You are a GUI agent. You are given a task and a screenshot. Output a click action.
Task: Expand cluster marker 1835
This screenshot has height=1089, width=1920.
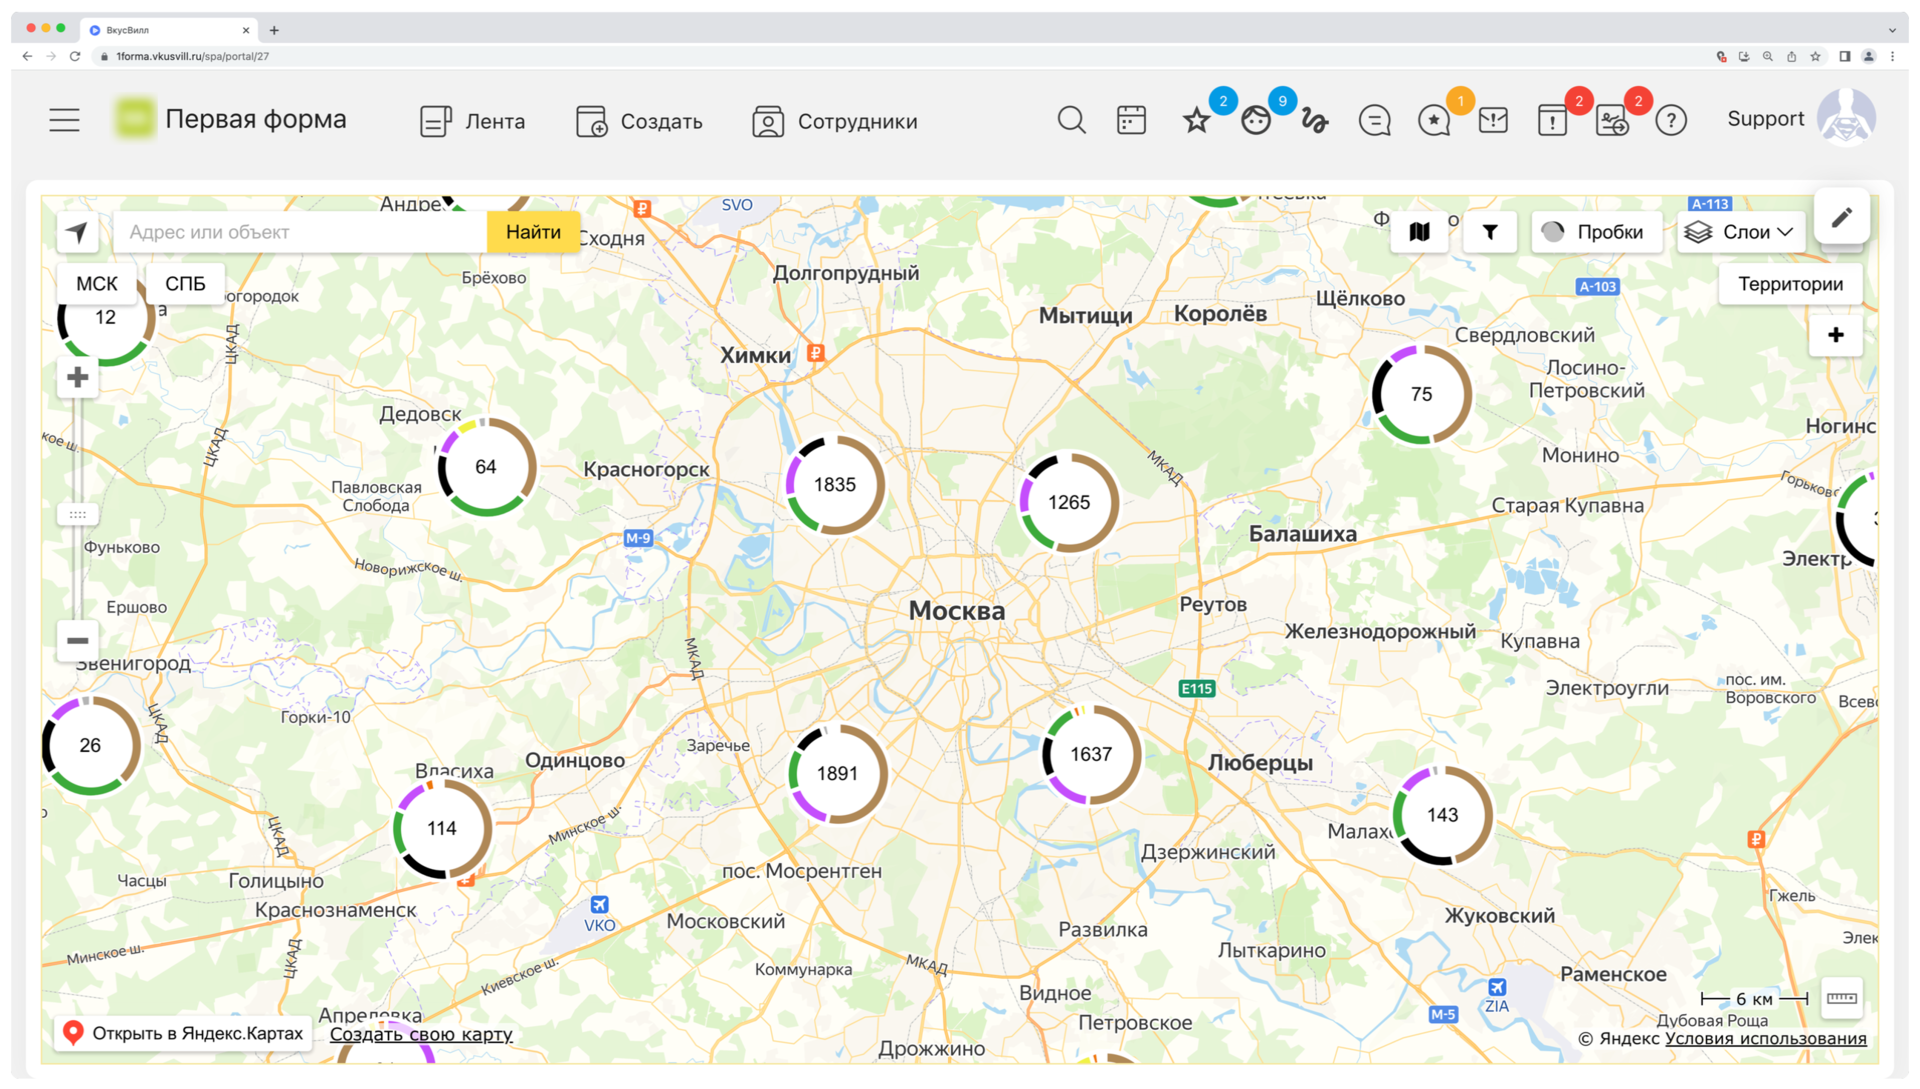835,485
